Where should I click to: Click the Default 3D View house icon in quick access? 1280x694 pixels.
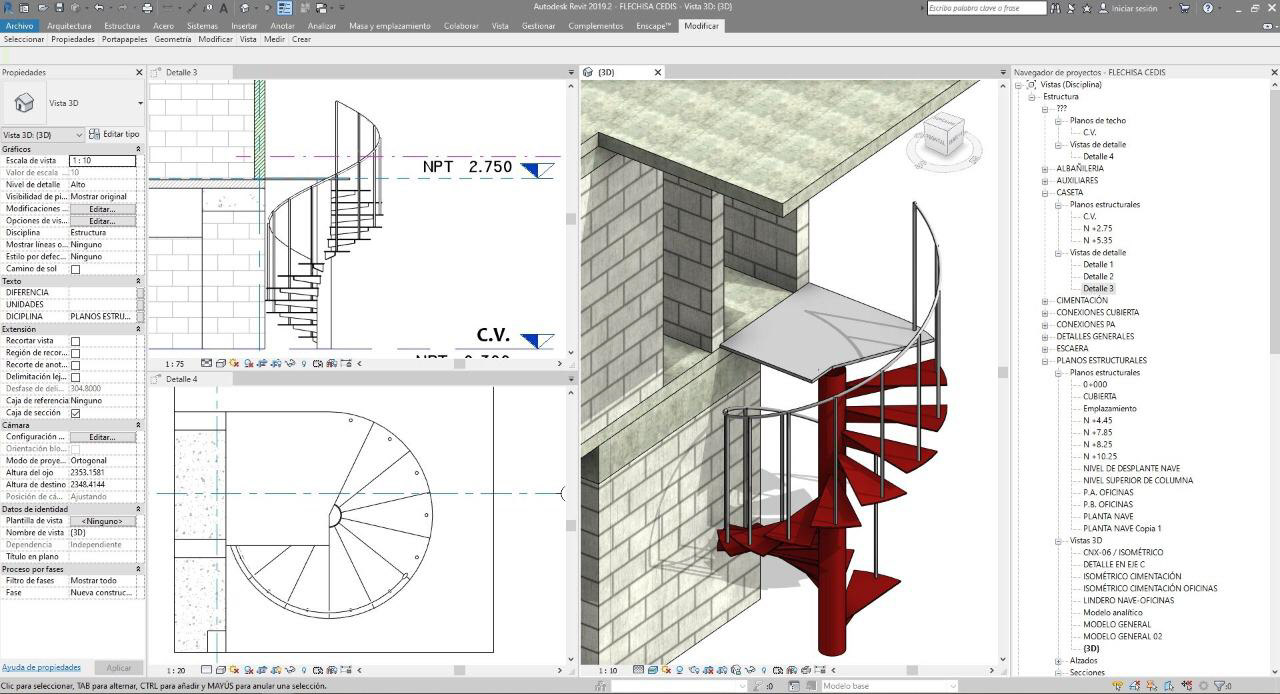click(x=244, y=7)
